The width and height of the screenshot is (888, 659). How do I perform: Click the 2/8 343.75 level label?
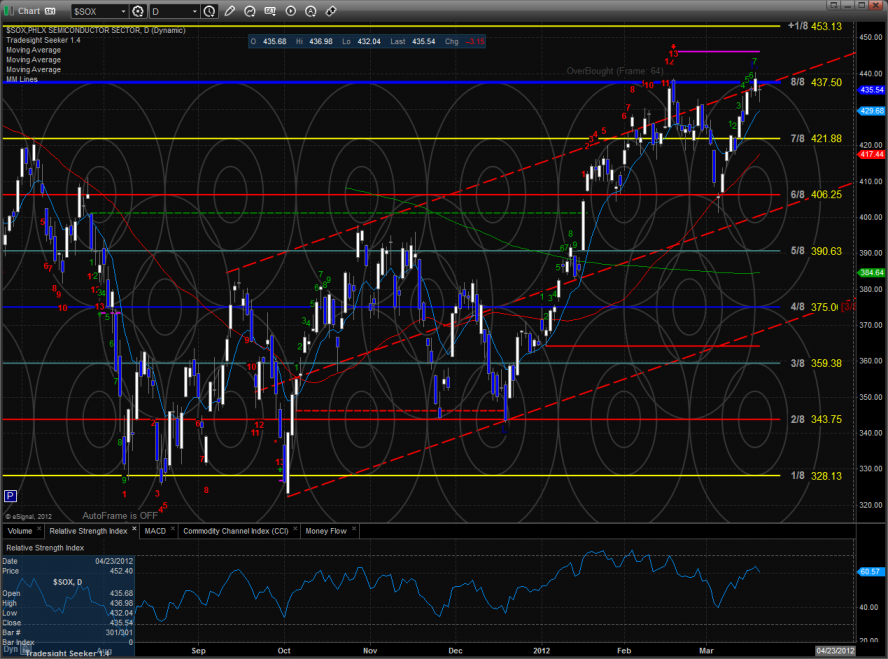(816, 420)
